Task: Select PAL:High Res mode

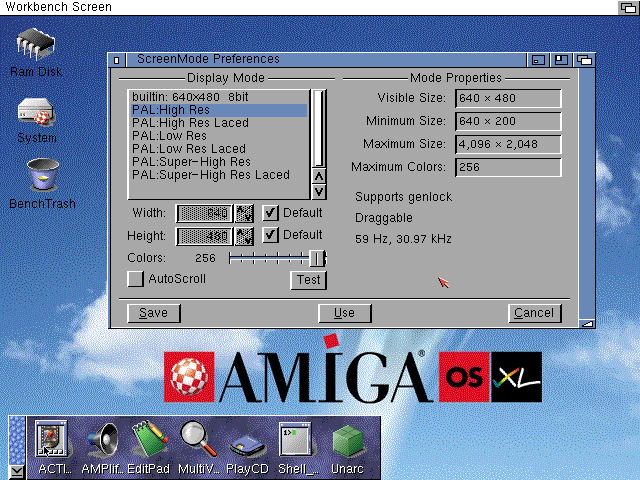Action: [219, 110]
